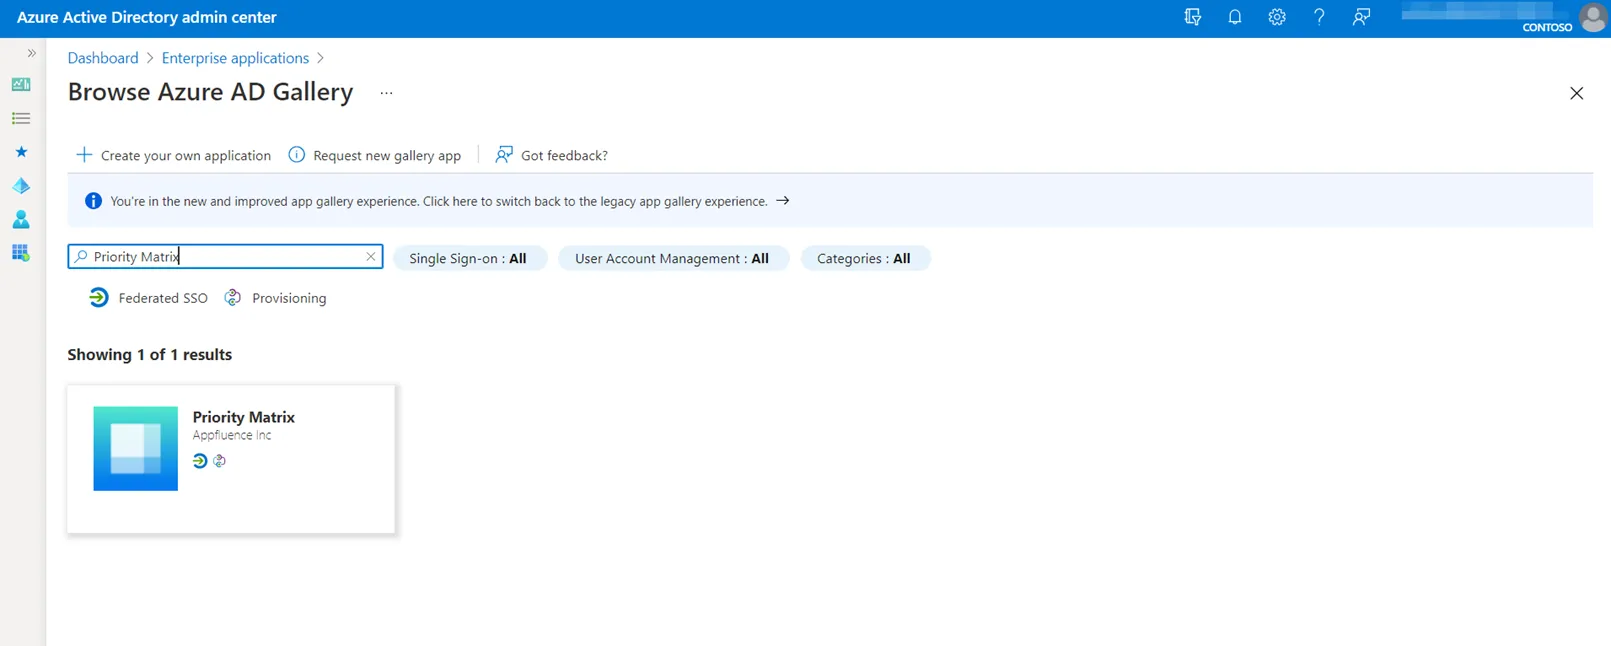1611x646 pixels.
Task: Open portal settings gear icon
Action: coord(1277,17)
